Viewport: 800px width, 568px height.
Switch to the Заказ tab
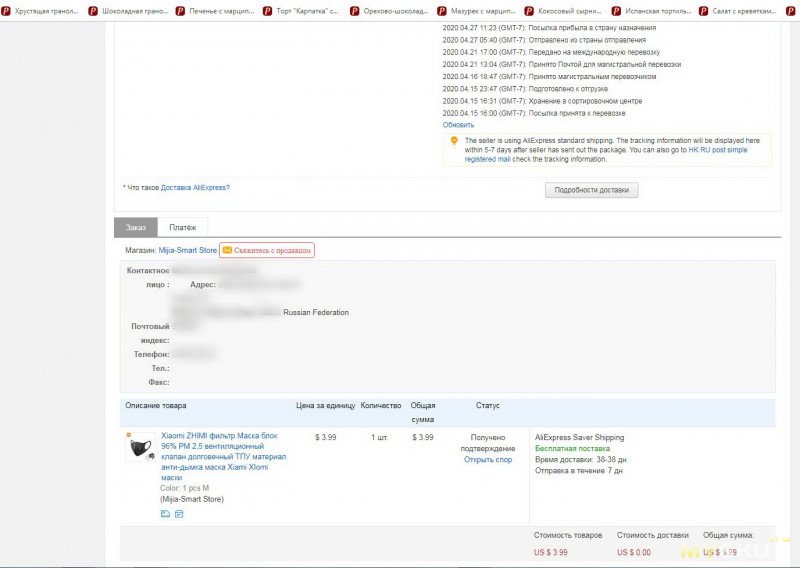click(x=135, y=228)
